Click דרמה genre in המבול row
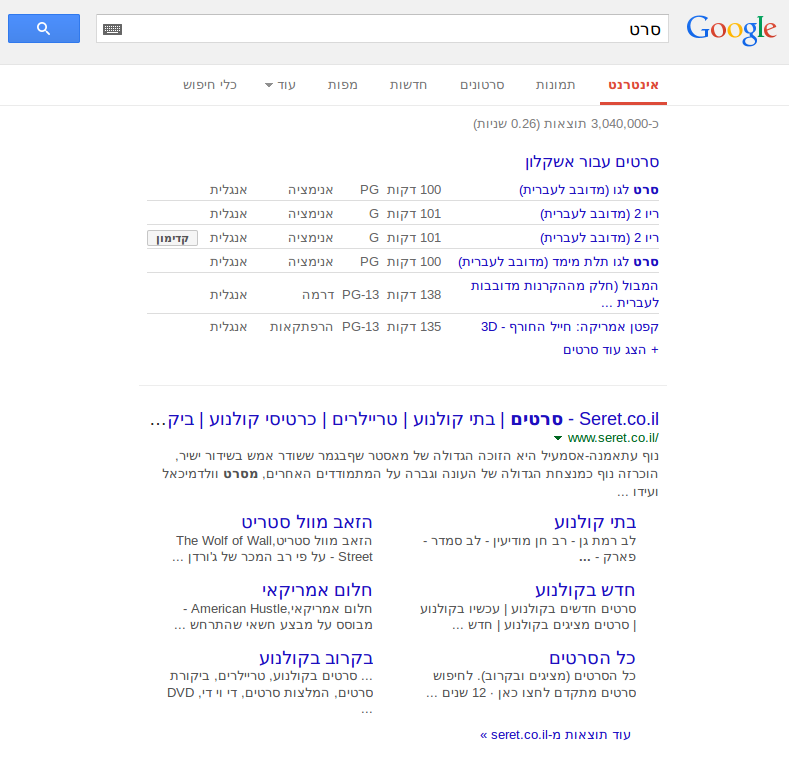 click(x=318, y=294)
